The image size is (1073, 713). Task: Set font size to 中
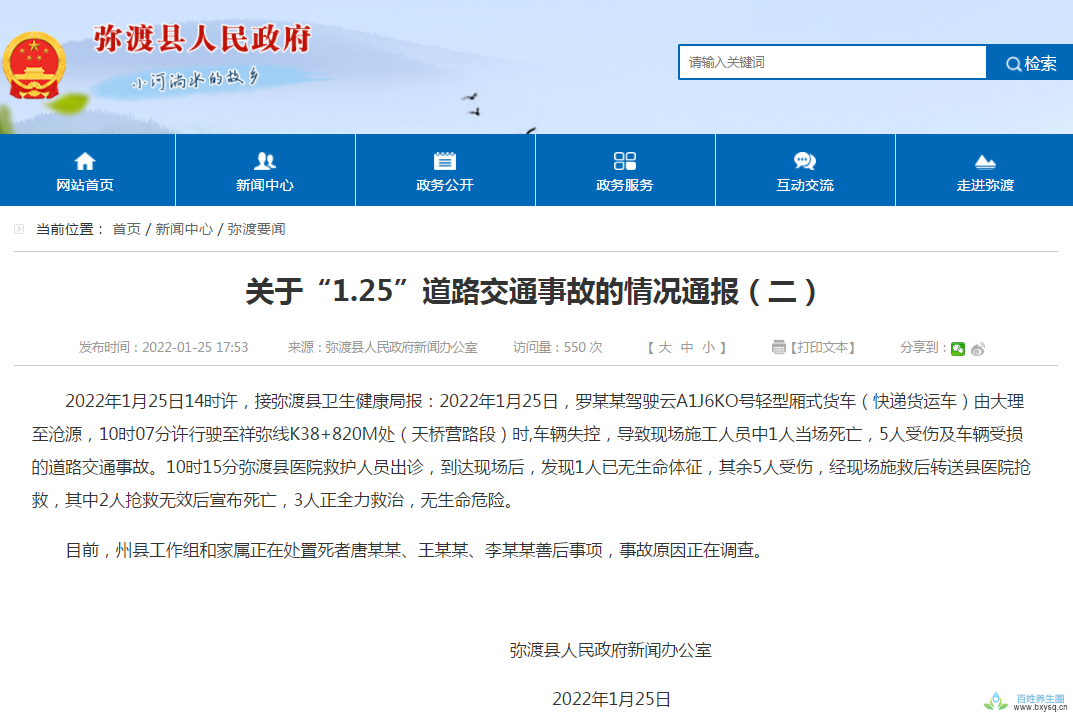click(687, 348)
